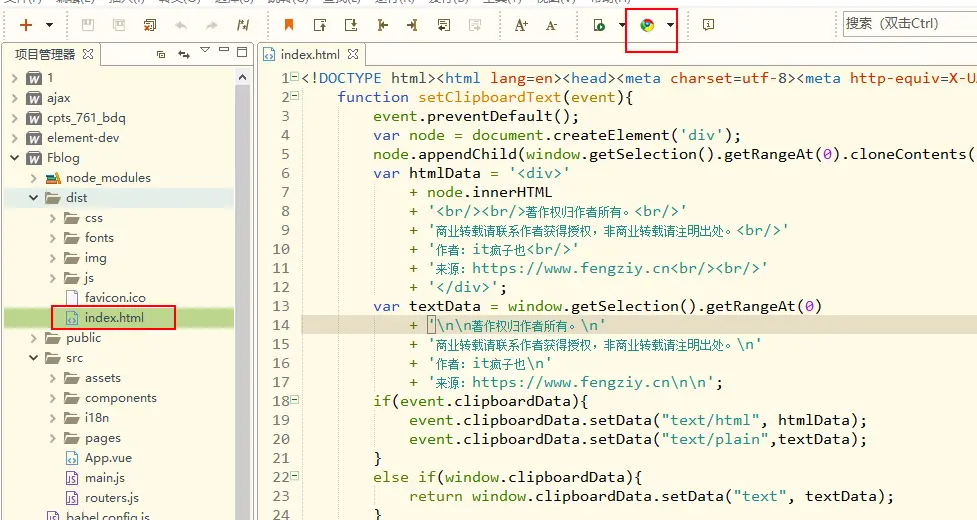The height and width of the screenshot is (520, 977).
Task: Click the orange bookmark icon
Action: pyautogui.click(x=288, y=25)
